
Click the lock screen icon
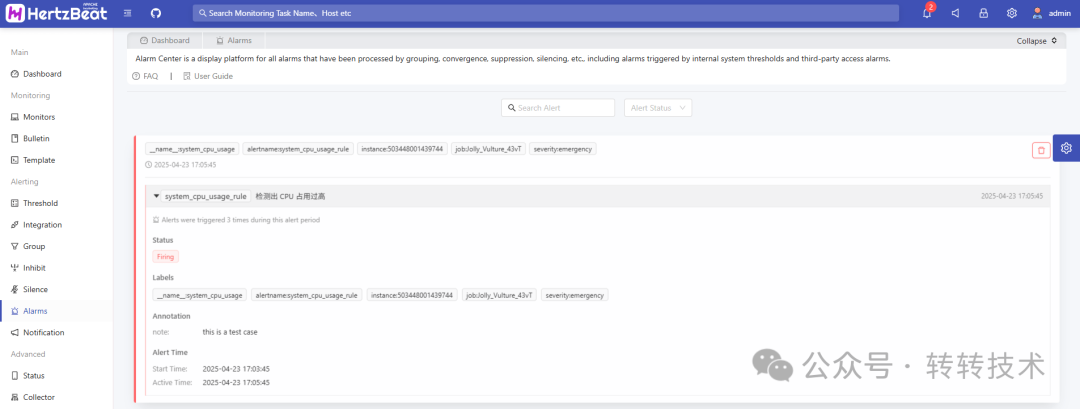click(x=984, y=13)
